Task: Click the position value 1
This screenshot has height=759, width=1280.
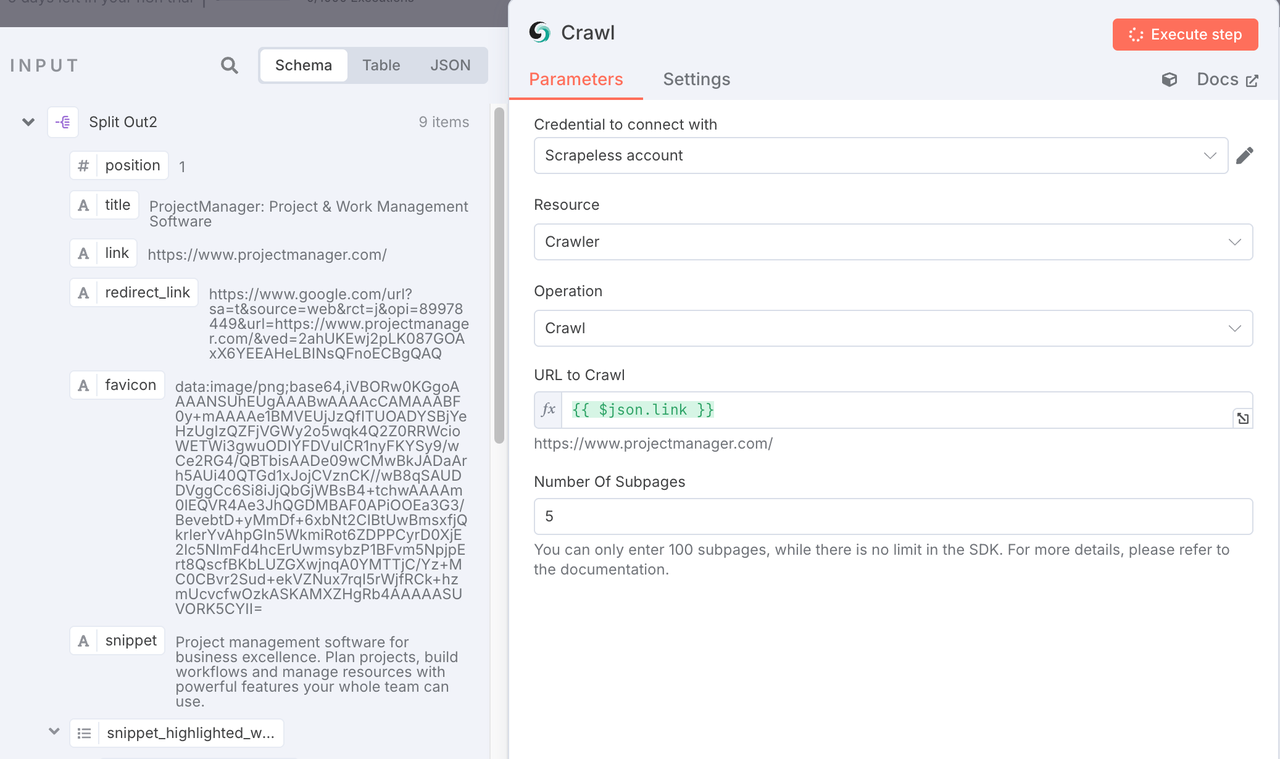Action: (x=182, y=167)
